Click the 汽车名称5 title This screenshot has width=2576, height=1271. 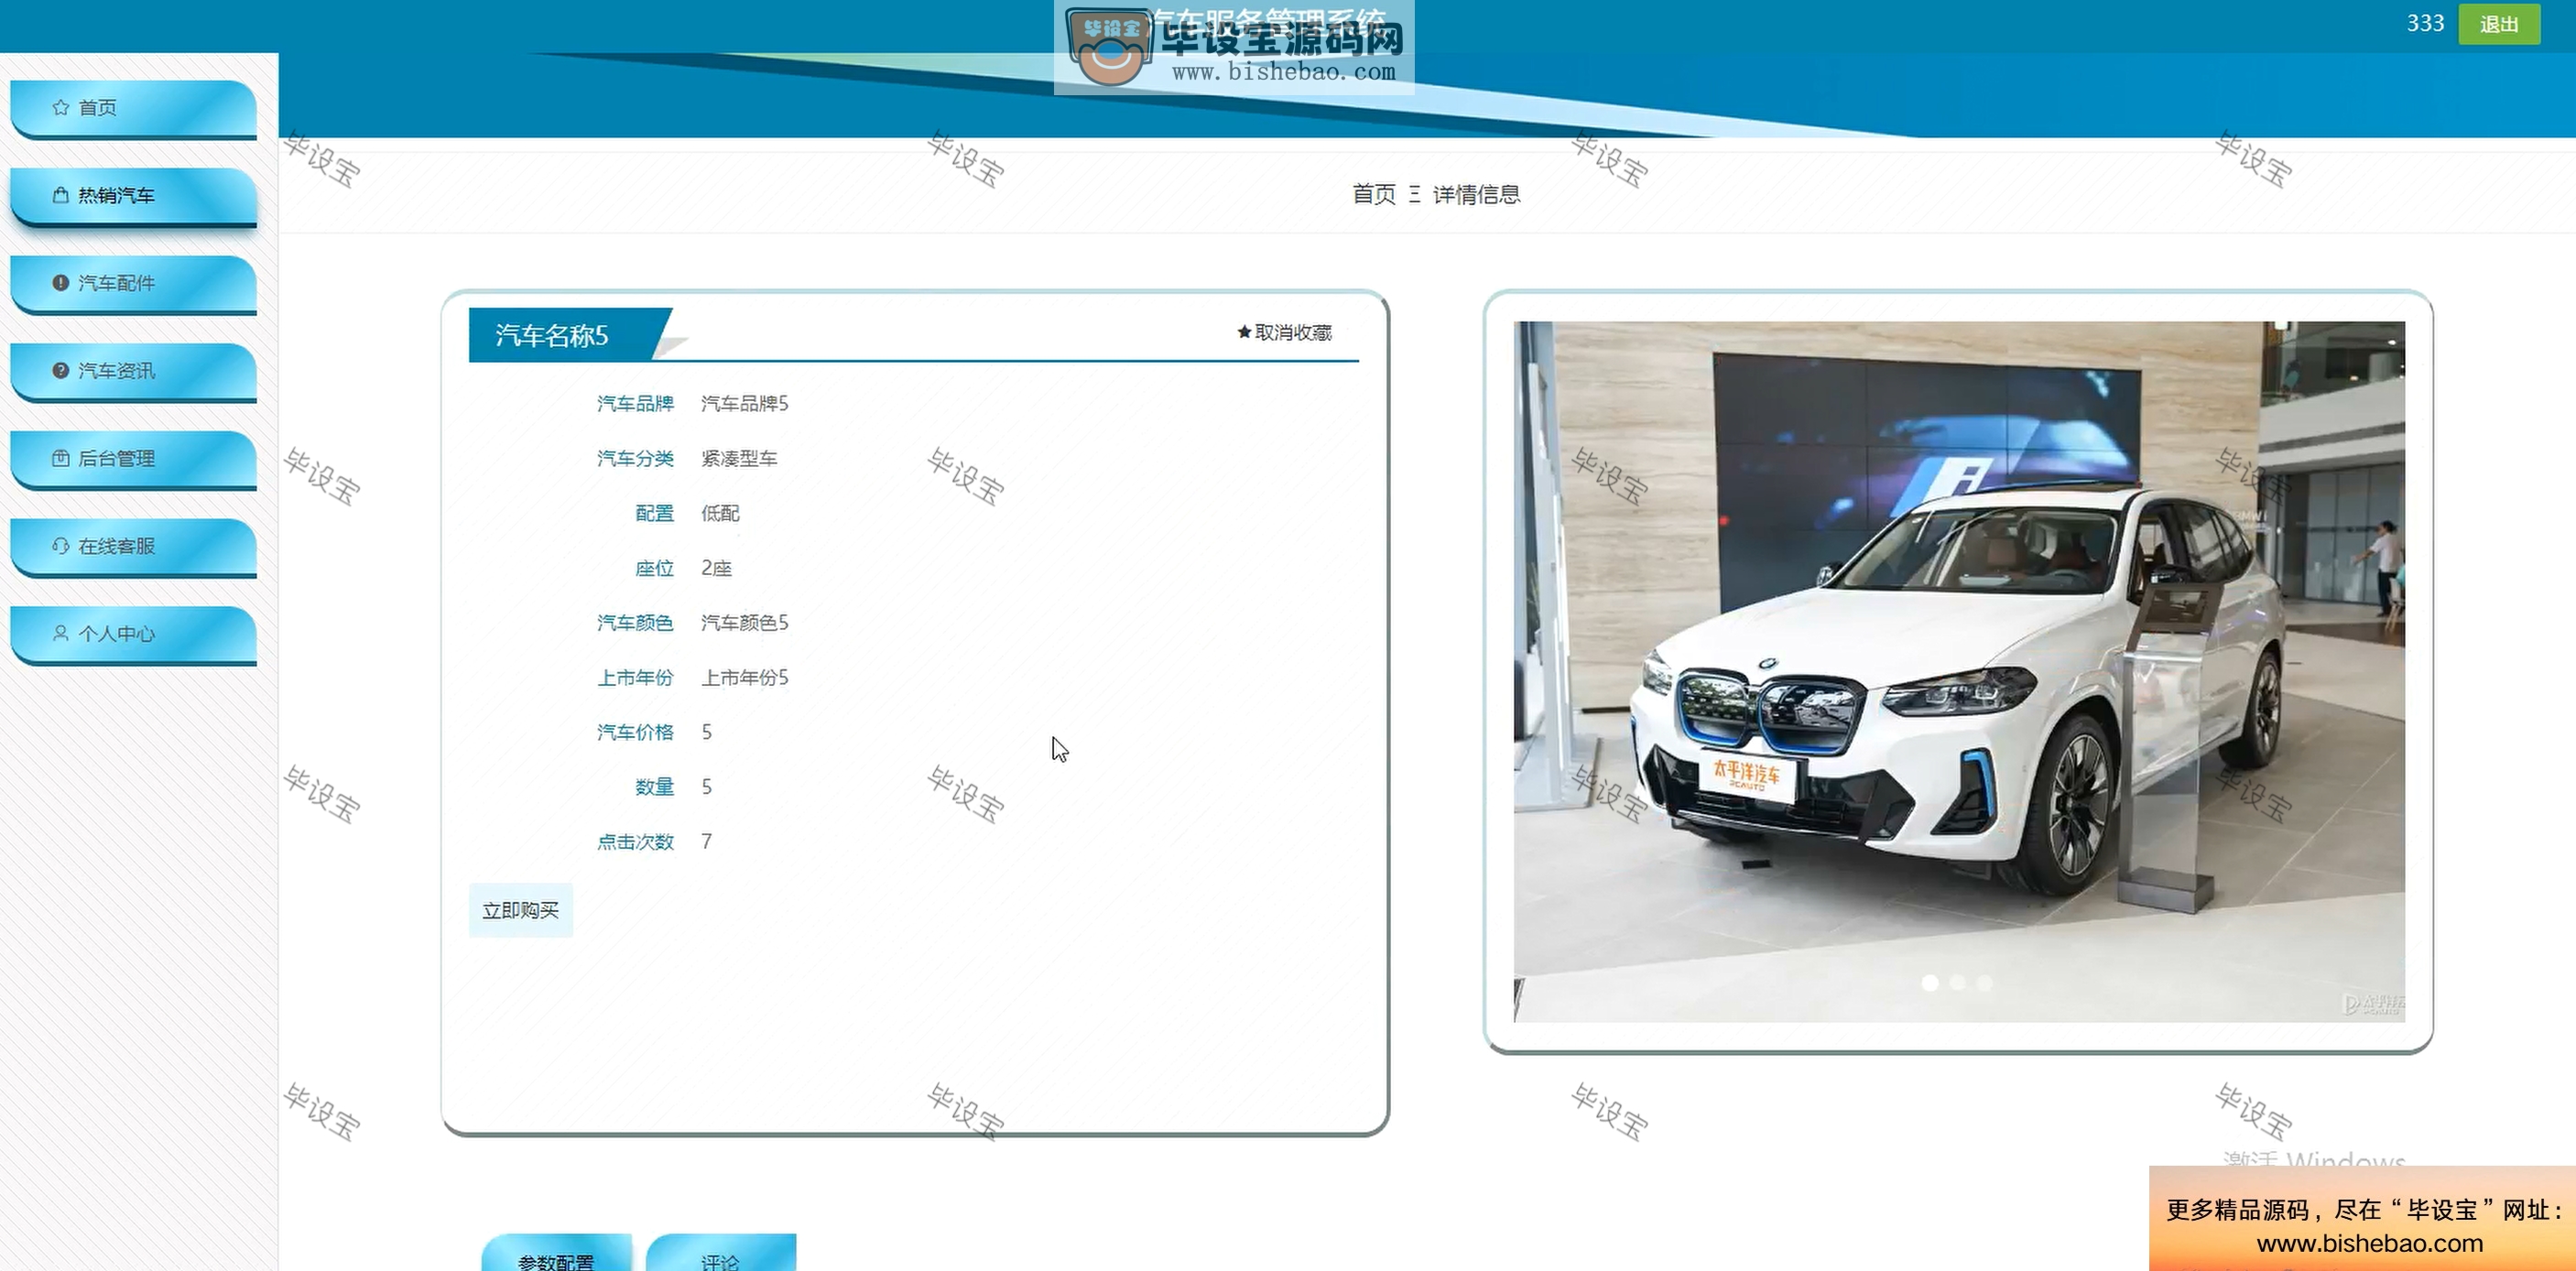point(552,335)
